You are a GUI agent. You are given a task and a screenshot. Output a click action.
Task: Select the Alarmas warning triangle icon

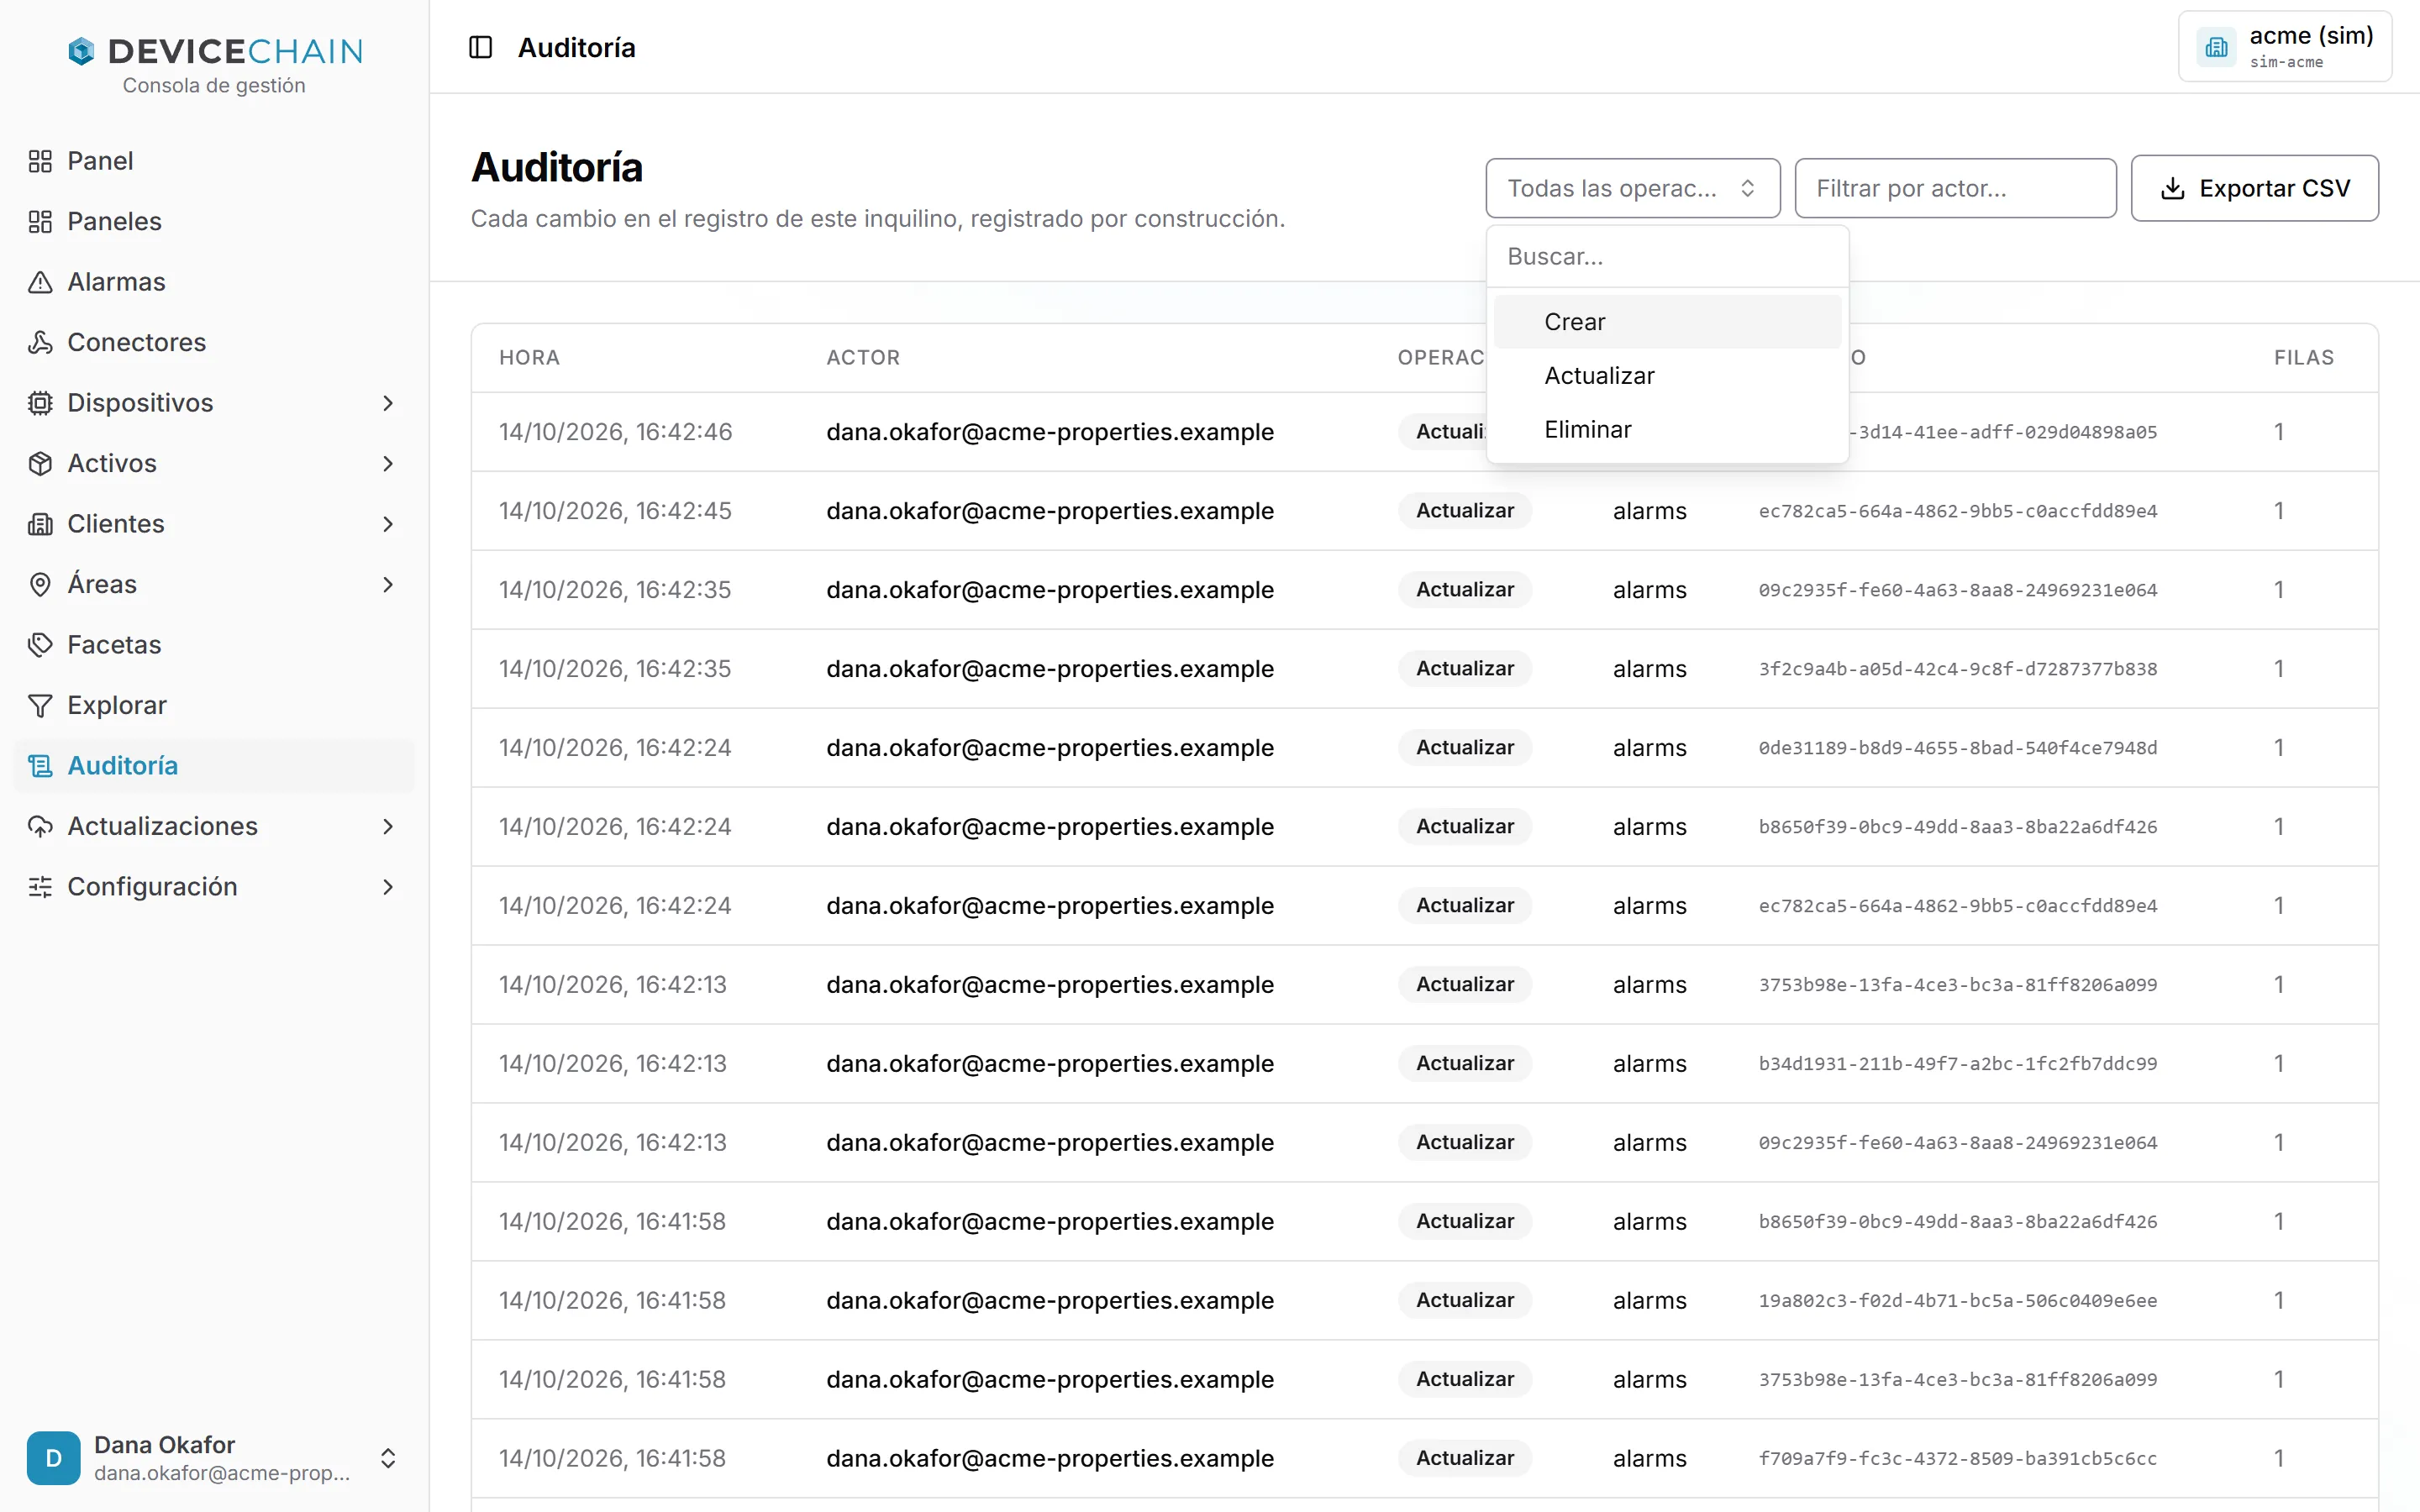(40, 282)
